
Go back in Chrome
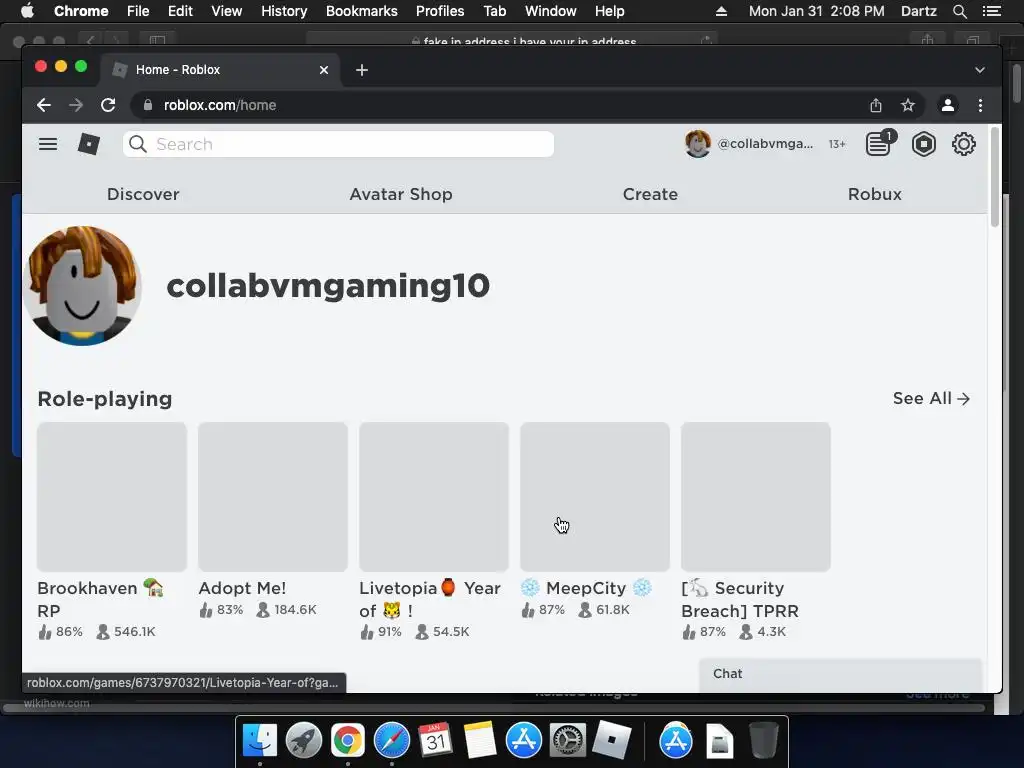tap(44, 105)
